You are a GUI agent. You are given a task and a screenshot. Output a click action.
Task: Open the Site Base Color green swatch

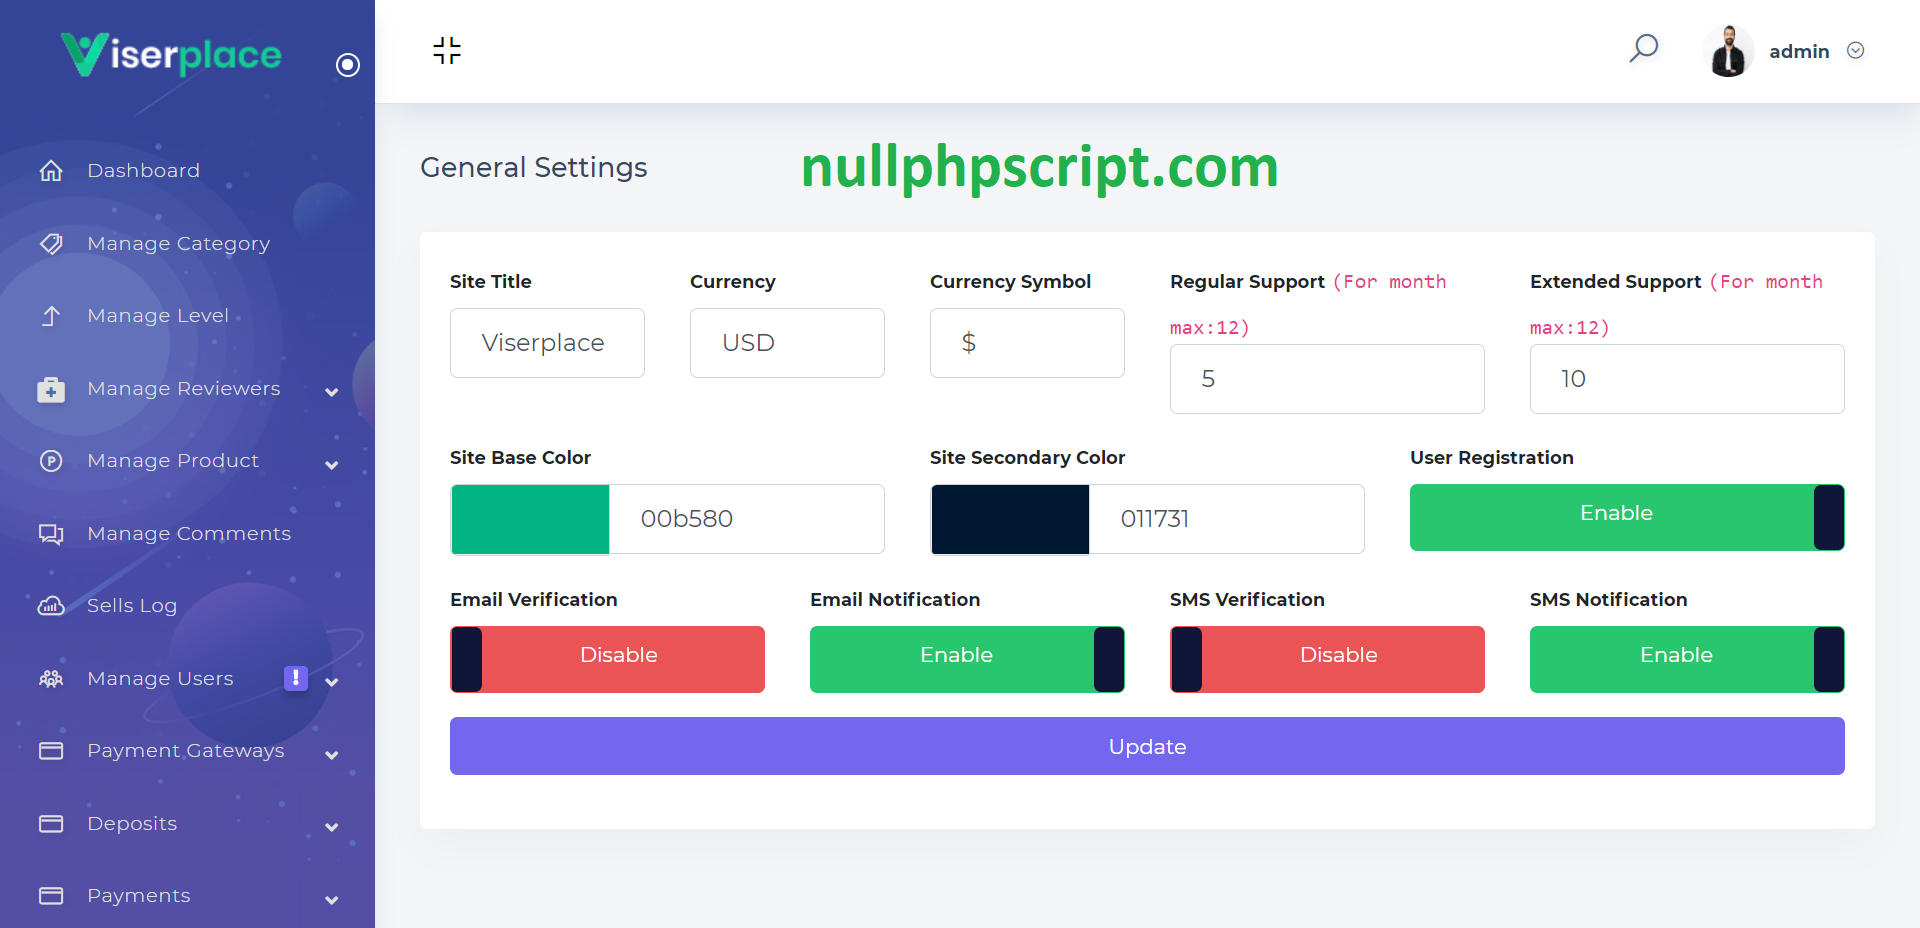point(530,519)
